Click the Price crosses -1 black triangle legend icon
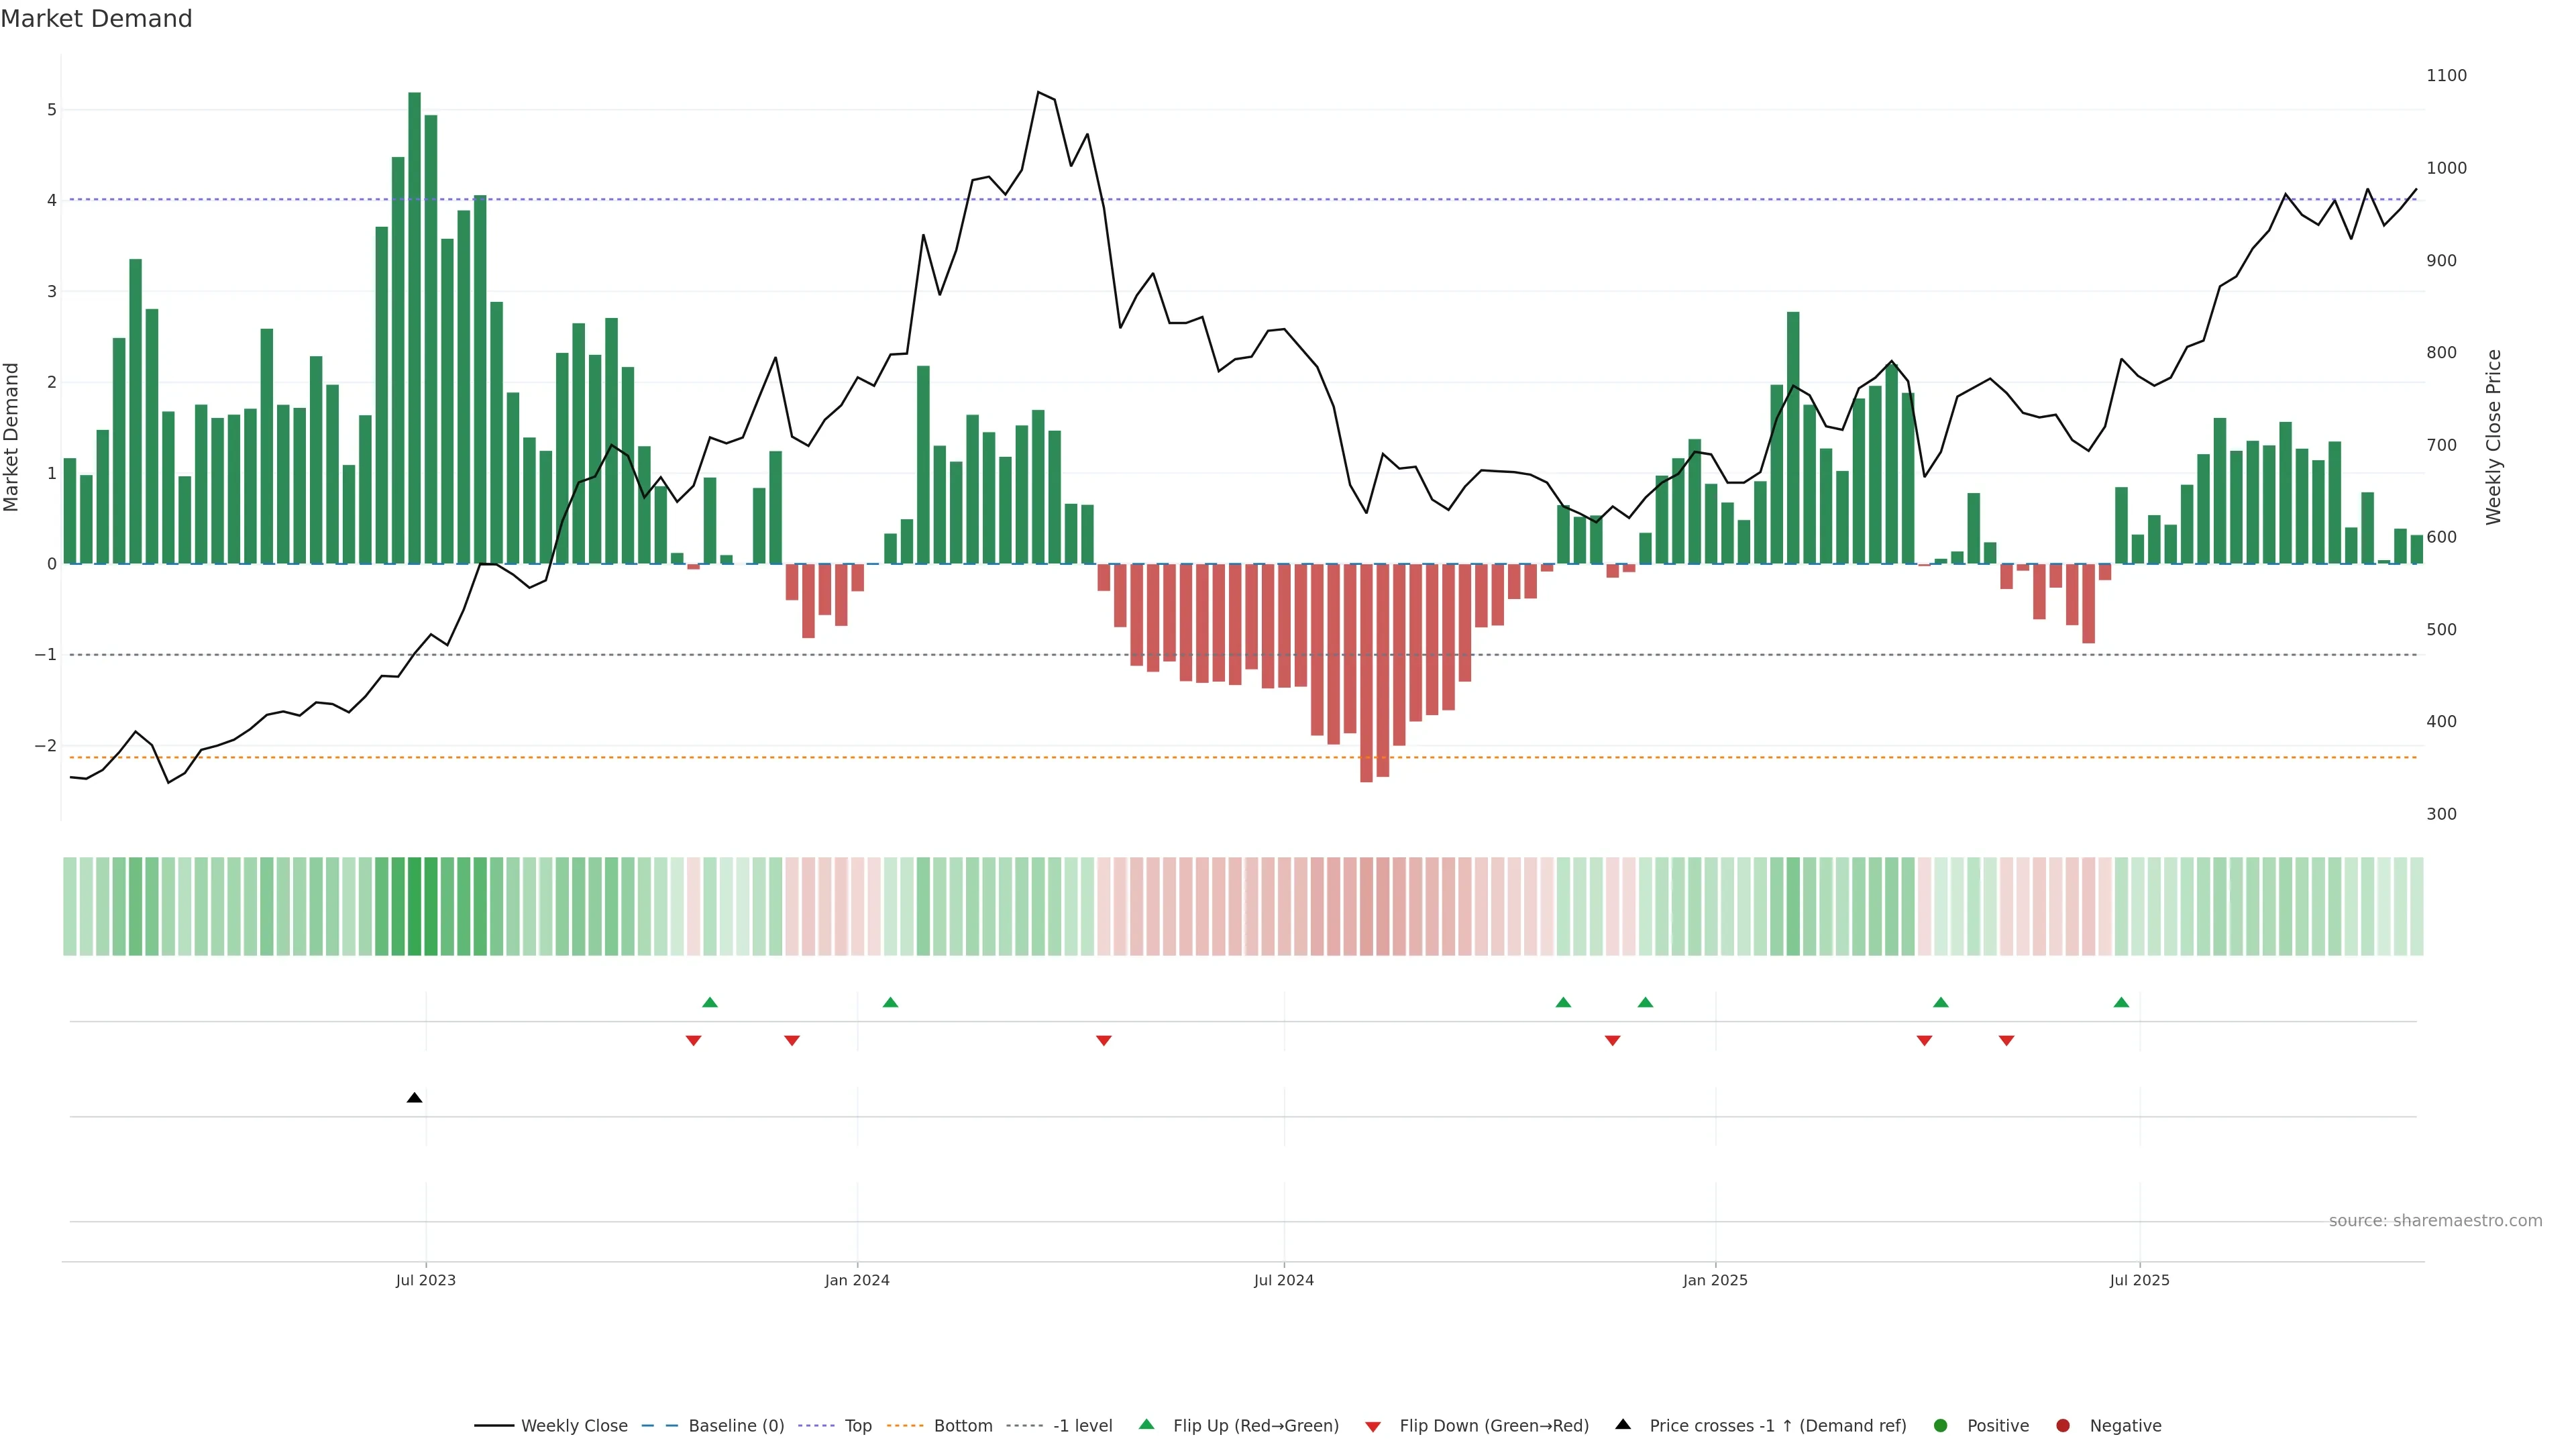Image resolution: width=2576 pixels, height=1449 pixels. tap(1623, 1424)
